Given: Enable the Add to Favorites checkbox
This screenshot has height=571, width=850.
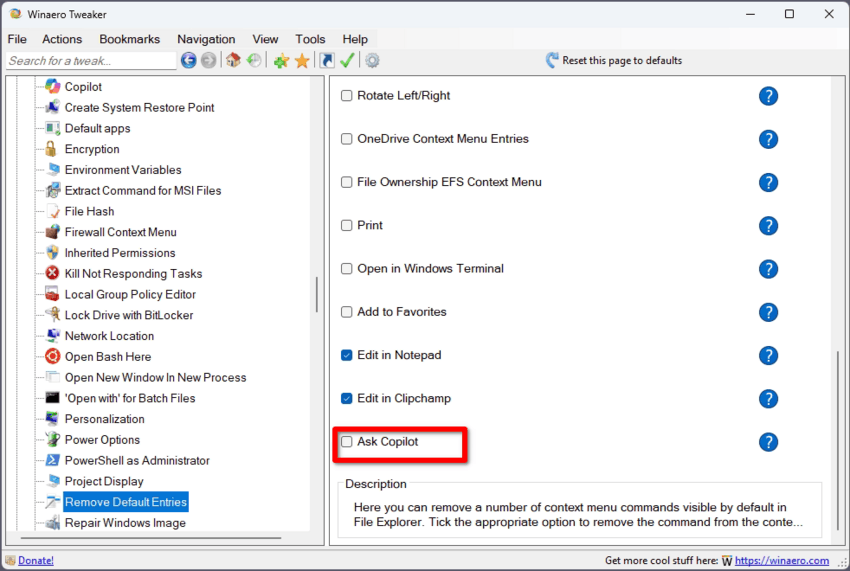Looking at the screenshot, I should (x=346, y=312).
